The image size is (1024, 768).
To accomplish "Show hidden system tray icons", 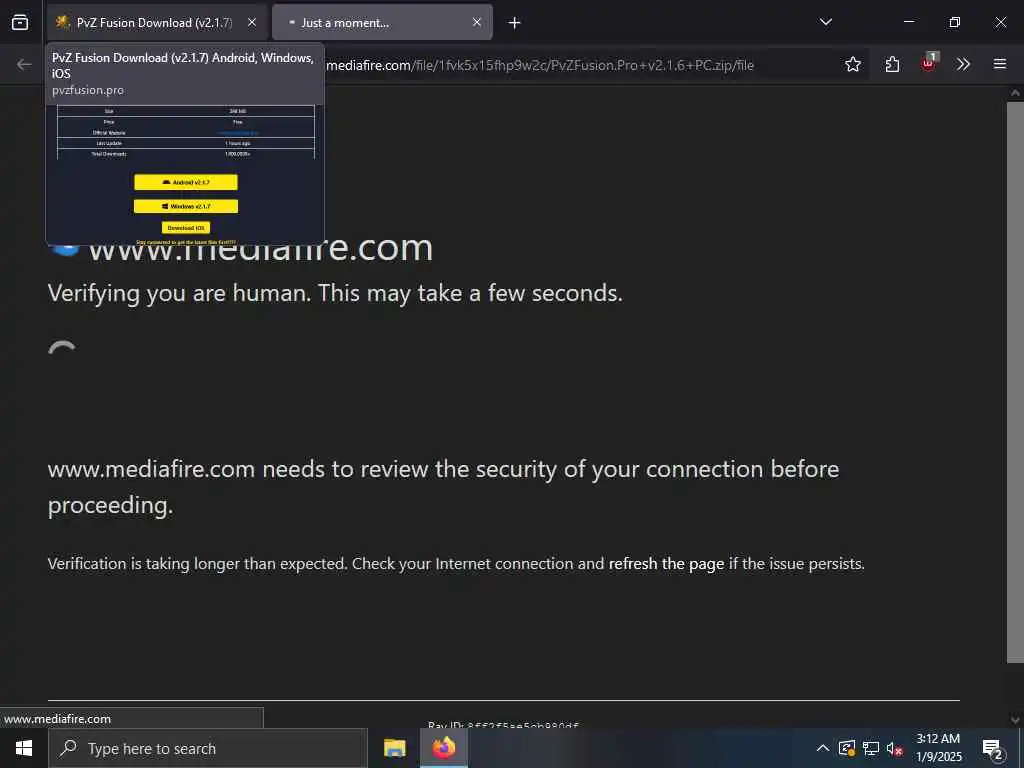I will (822, 748).
